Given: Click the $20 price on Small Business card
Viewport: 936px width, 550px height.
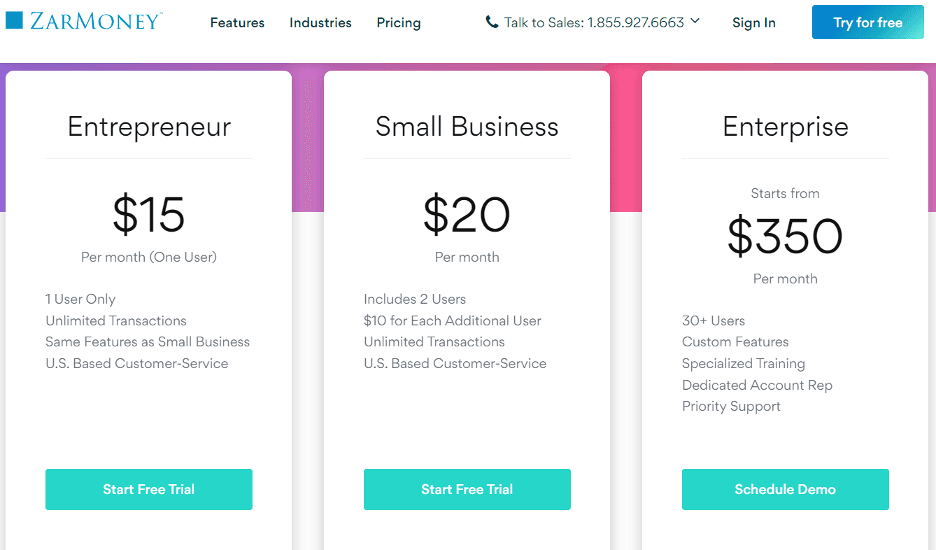Looking at the screenshot, I should coord(467,214).
